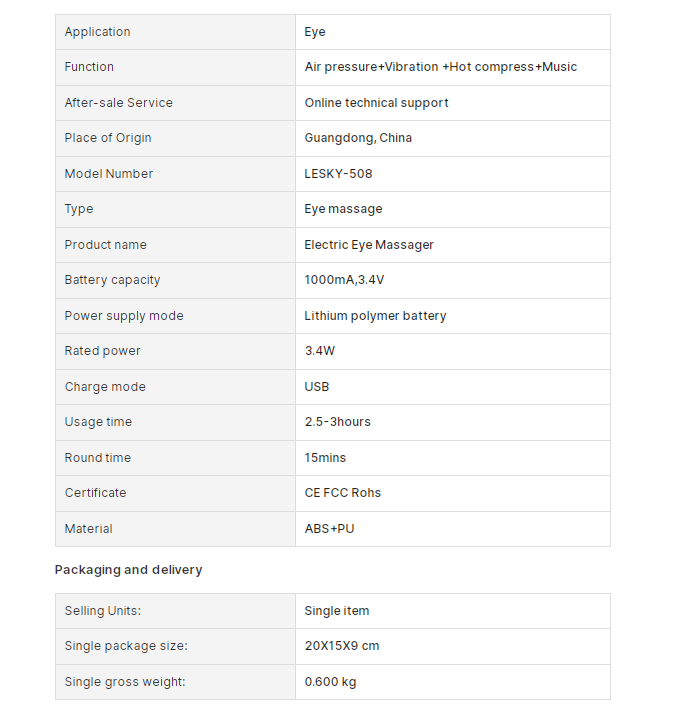This screenshot has width=691, height=710.
Task: Click the Packaging and delivery heading
Action: [x=129, y=570]
